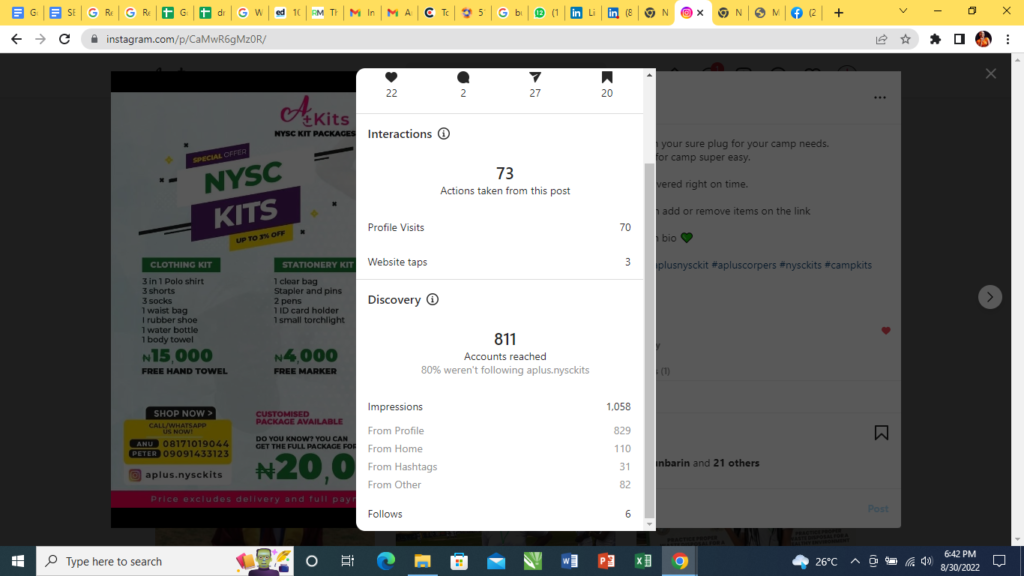Click the Impressions row
Screen dimensions: 1024x576
click(x=499, y=406)
